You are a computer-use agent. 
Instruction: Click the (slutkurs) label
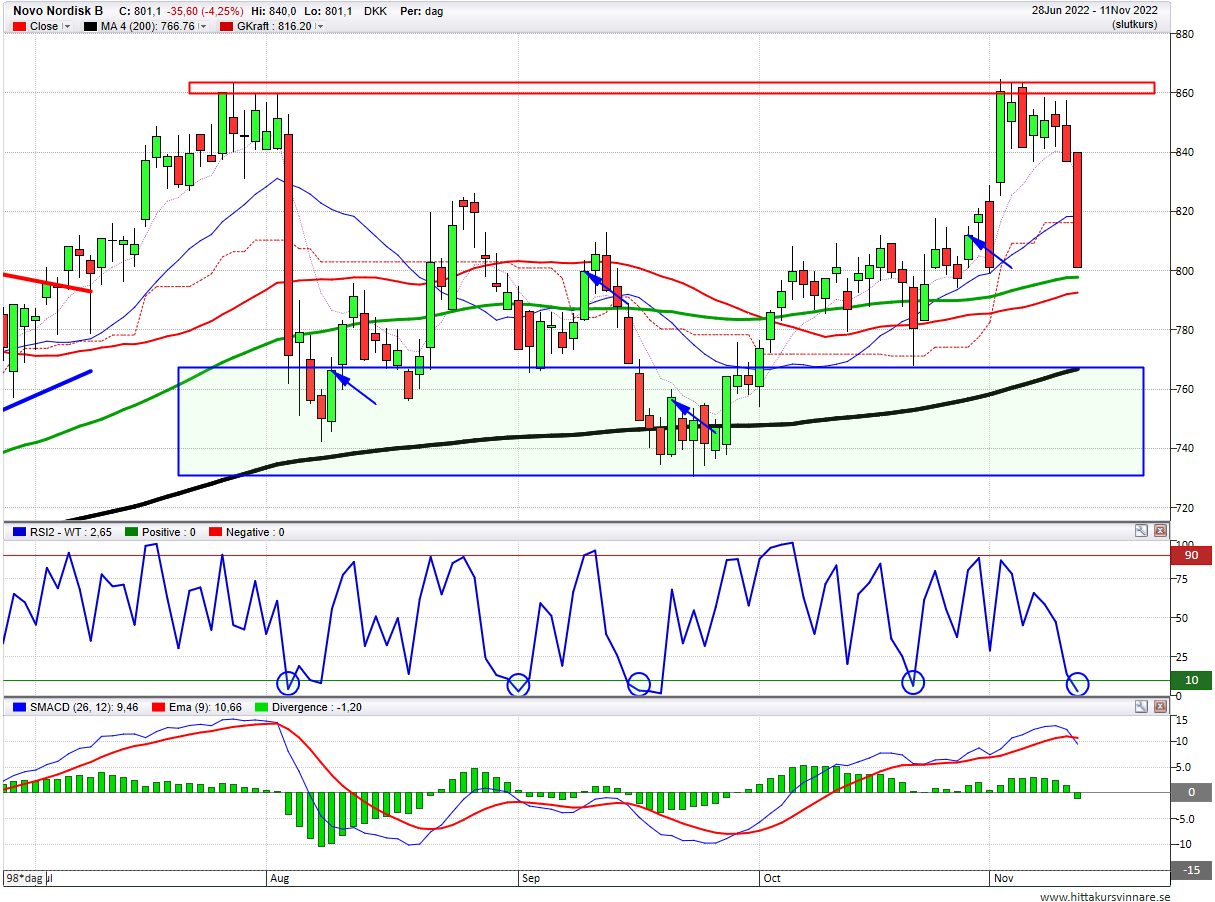pos(1134,24)
